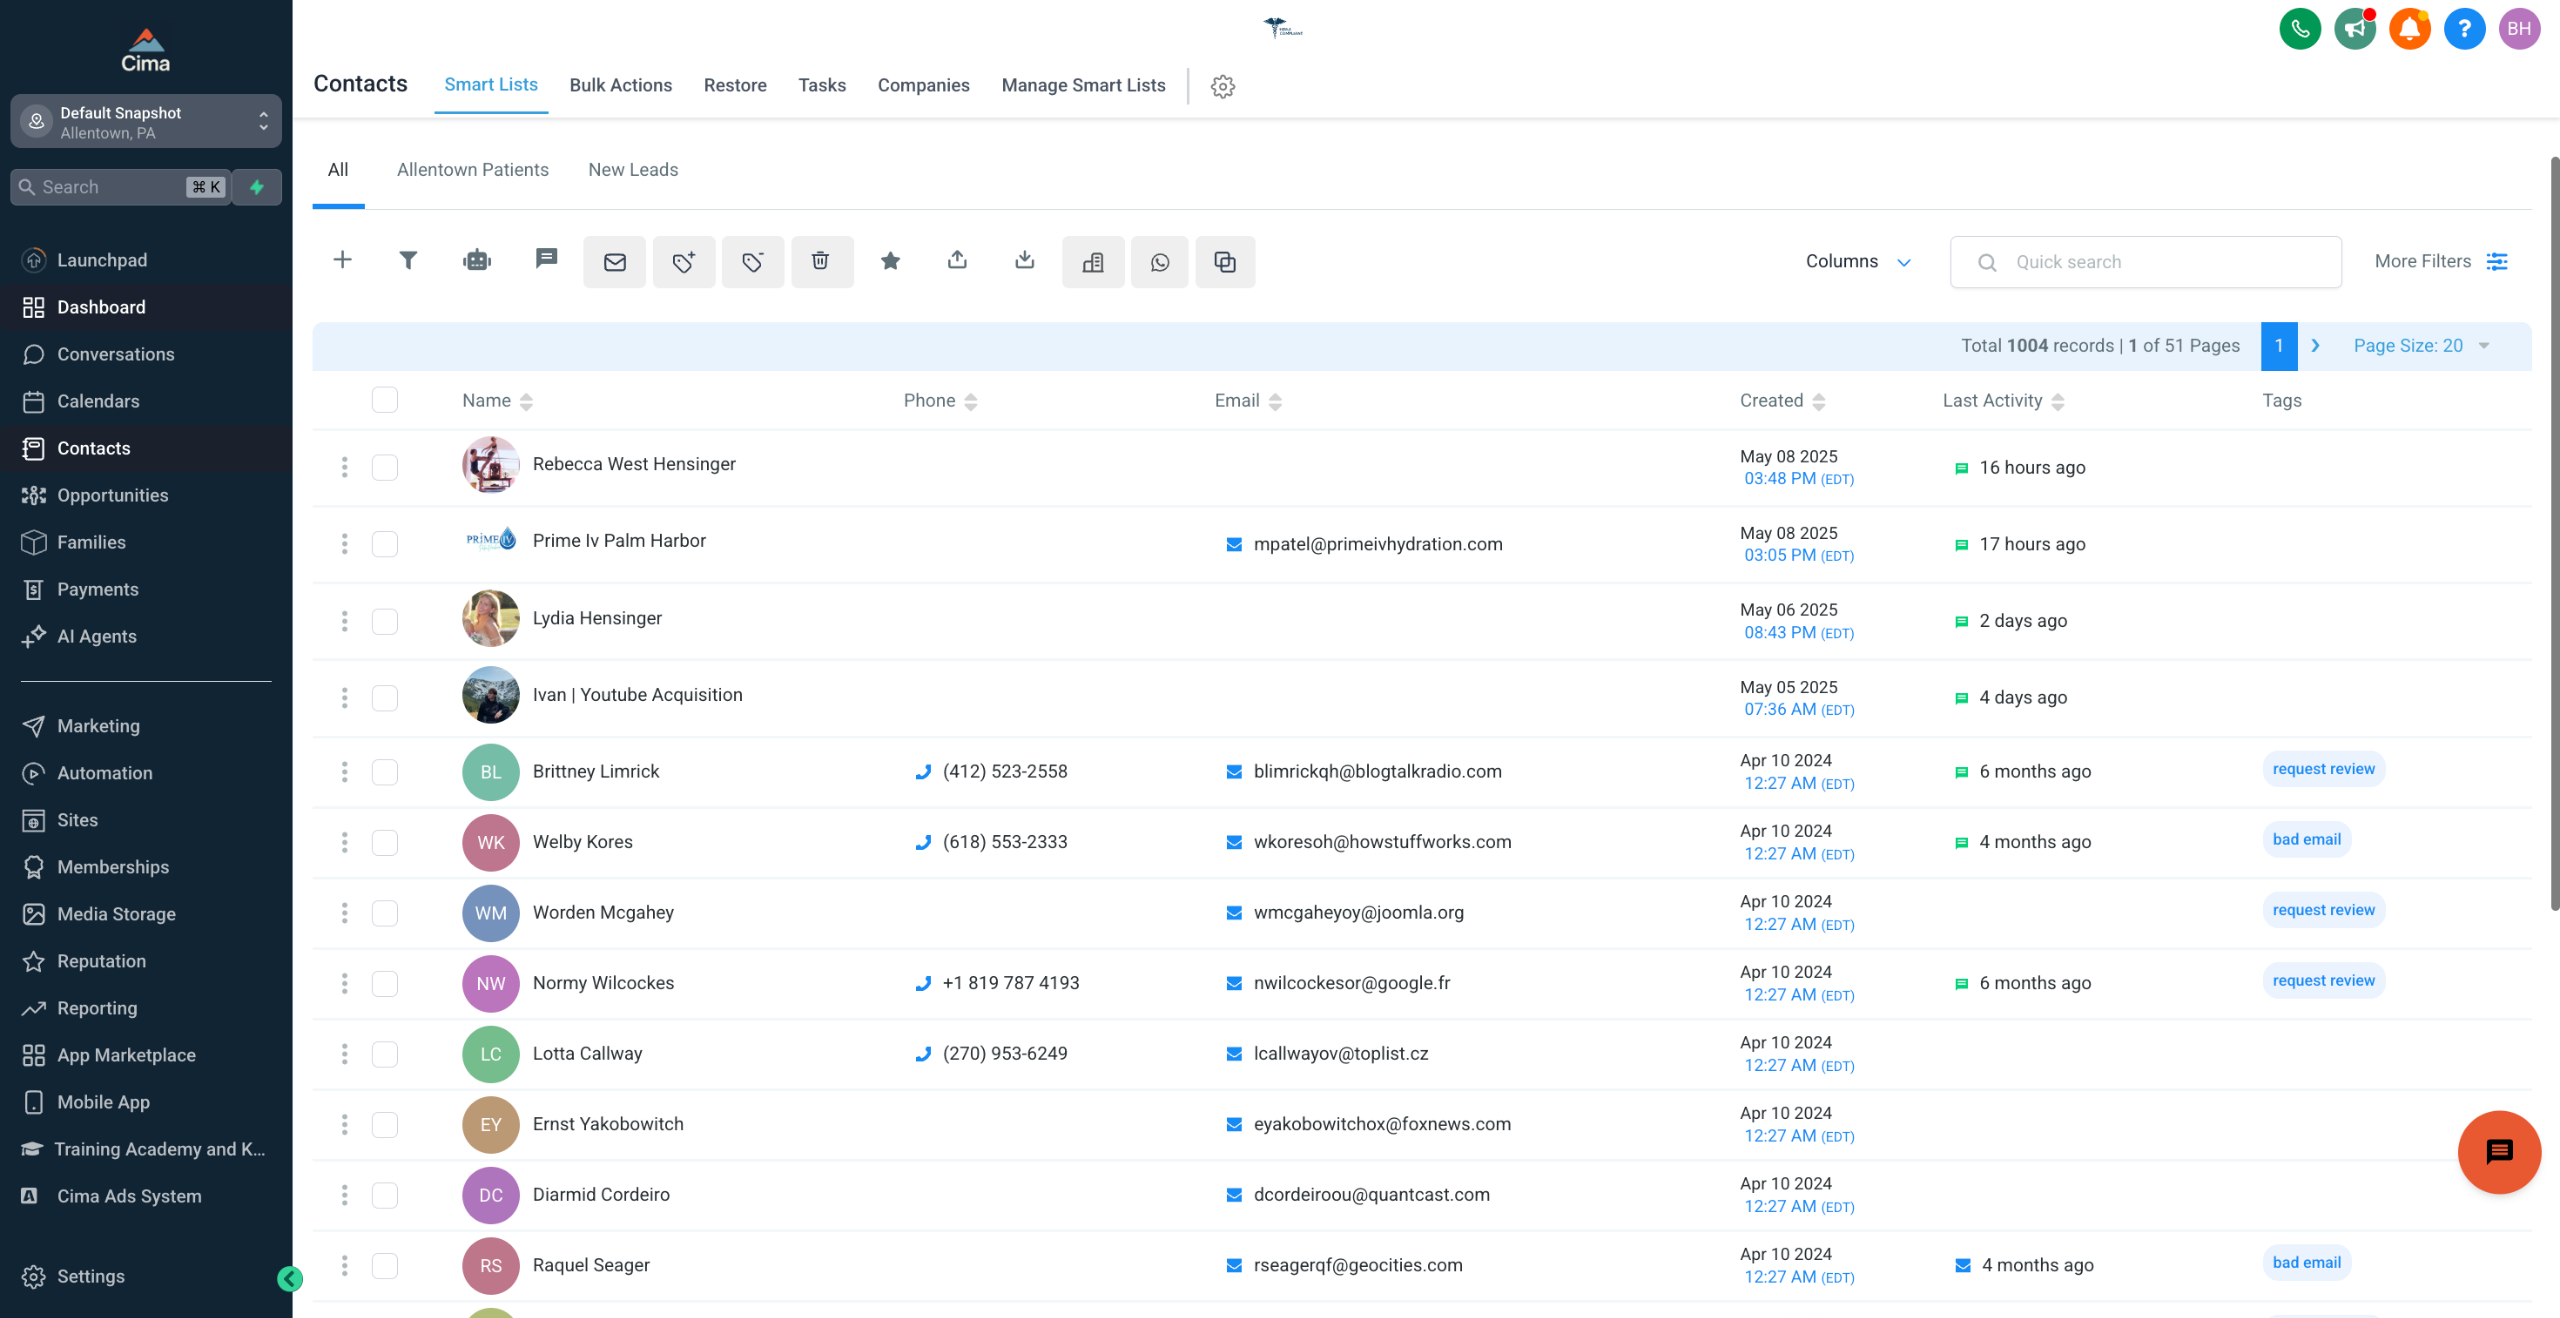Click the star icon in toolbar
Viewport: 2560px width, 1318px height.
coord(890,261)
